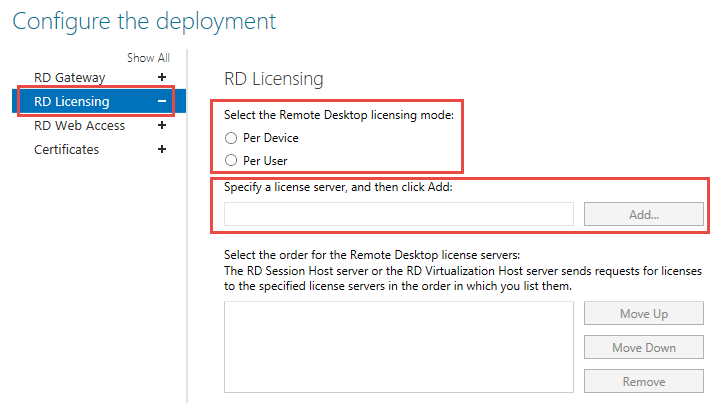The width and height of the screenshot is (713, 403).
Task: Select the Per User licensing mode
Action: tap(231, 160)
